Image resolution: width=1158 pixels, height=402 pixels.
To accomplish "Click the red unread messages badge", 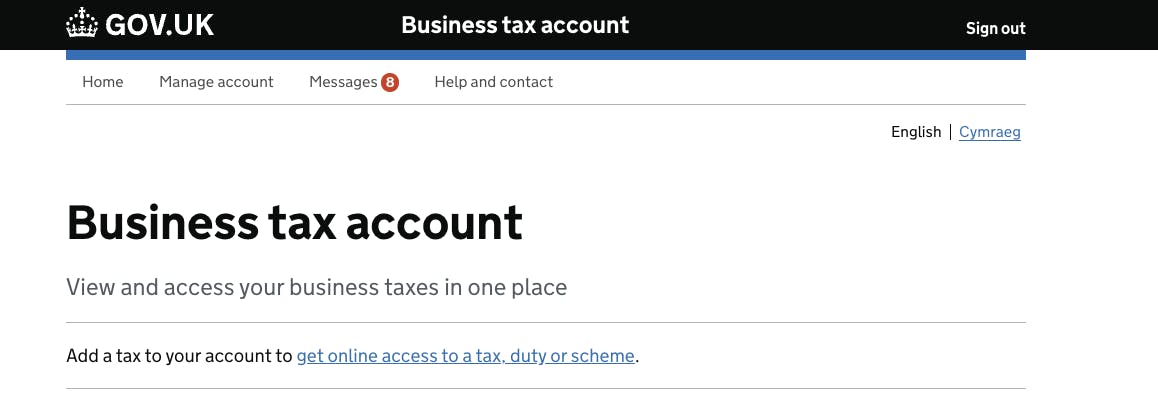I will click(x=390, y=82).
